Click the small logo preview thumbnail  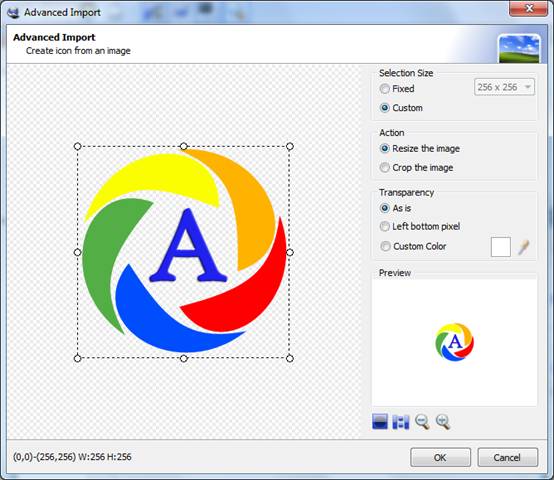[454, 342]
